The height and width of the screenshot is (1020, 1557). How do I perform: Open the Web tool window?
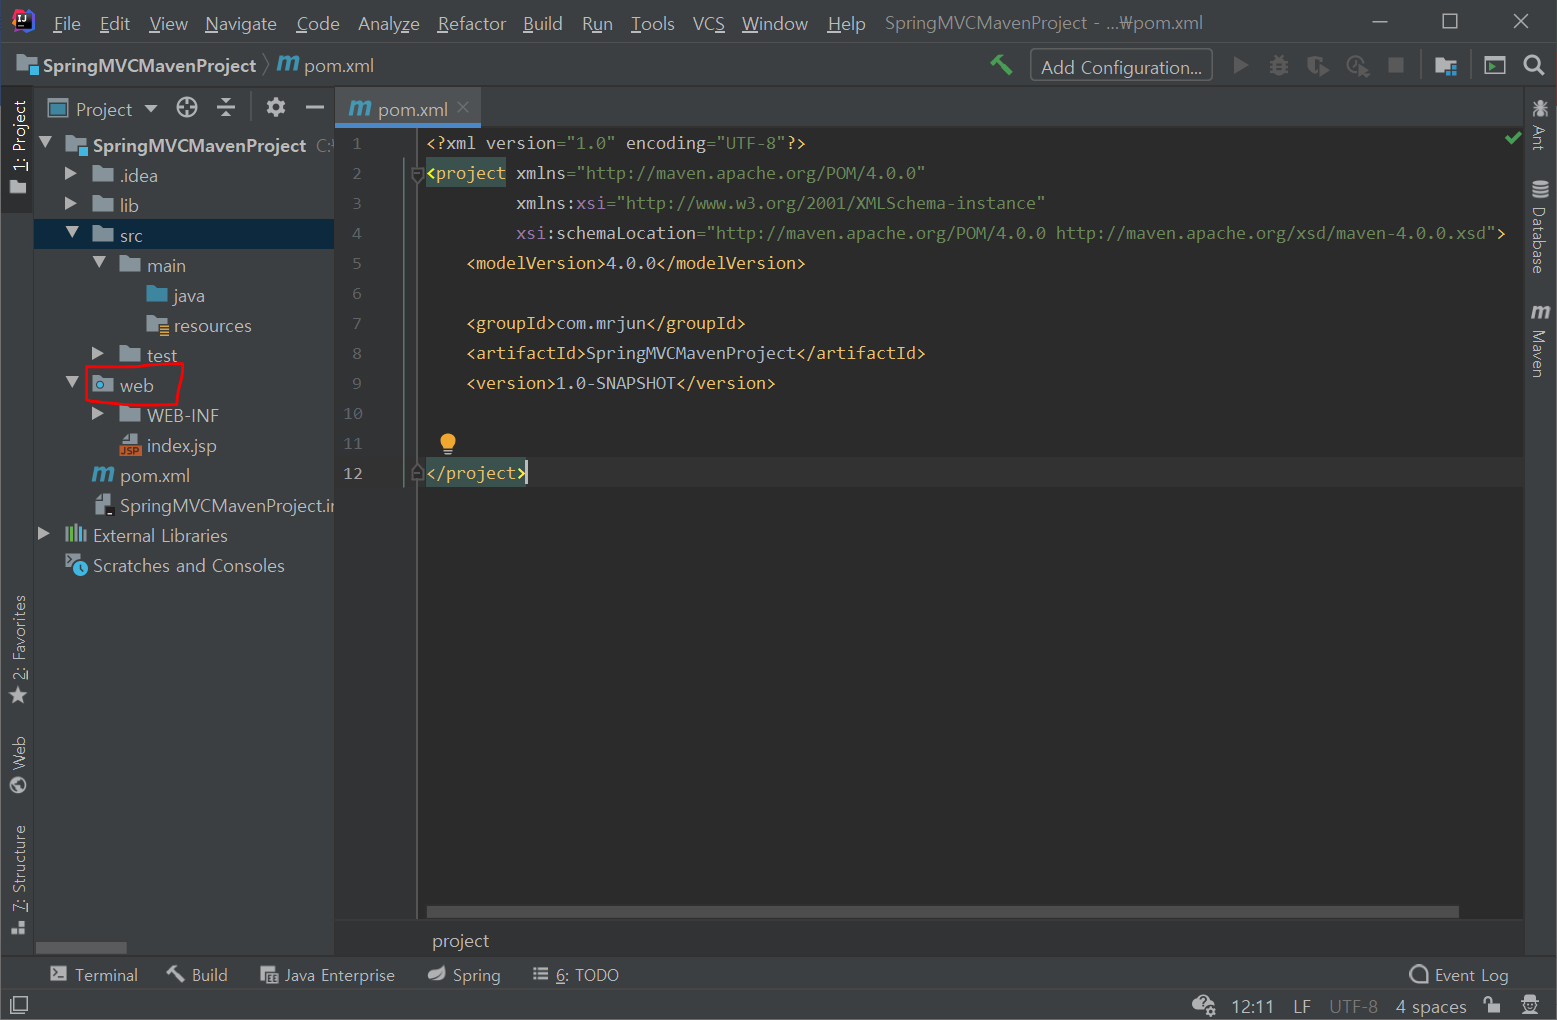18,765
